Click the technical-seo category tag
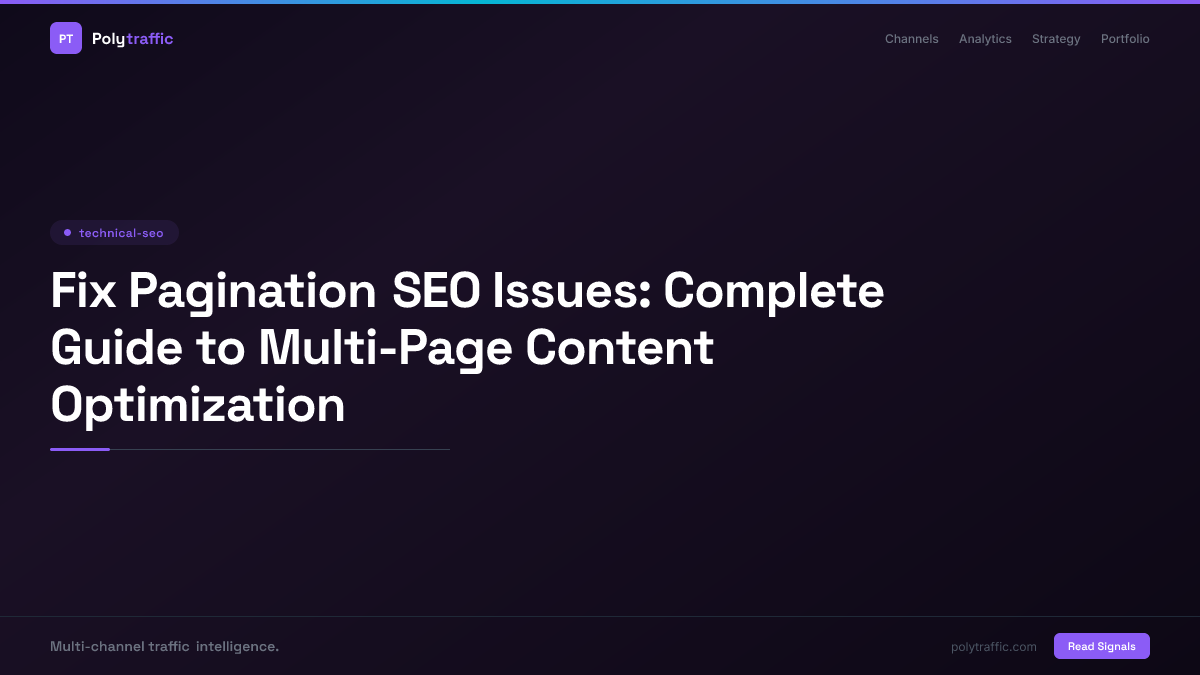This screenshot has width=1200, height=675. click(x=114, y=233)
